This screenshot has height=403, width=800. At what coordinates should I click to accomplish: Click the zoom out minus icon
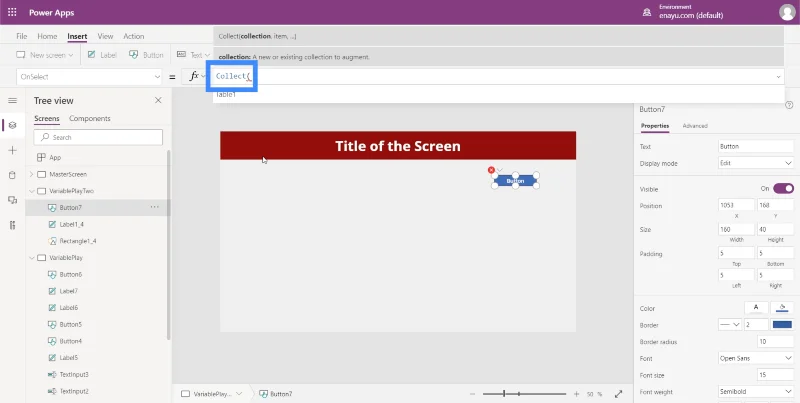[472, 394]
